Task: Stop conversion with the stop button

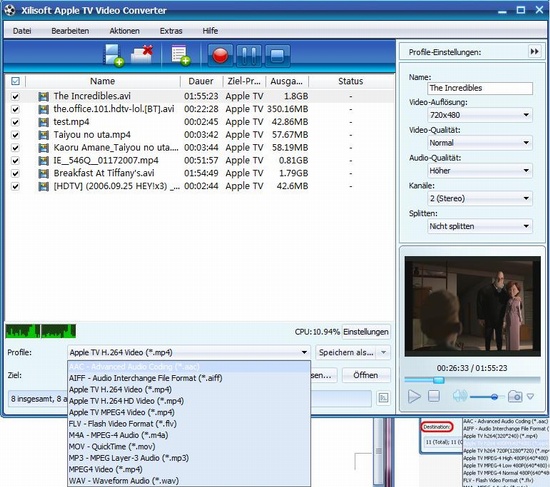Action: 277,56
